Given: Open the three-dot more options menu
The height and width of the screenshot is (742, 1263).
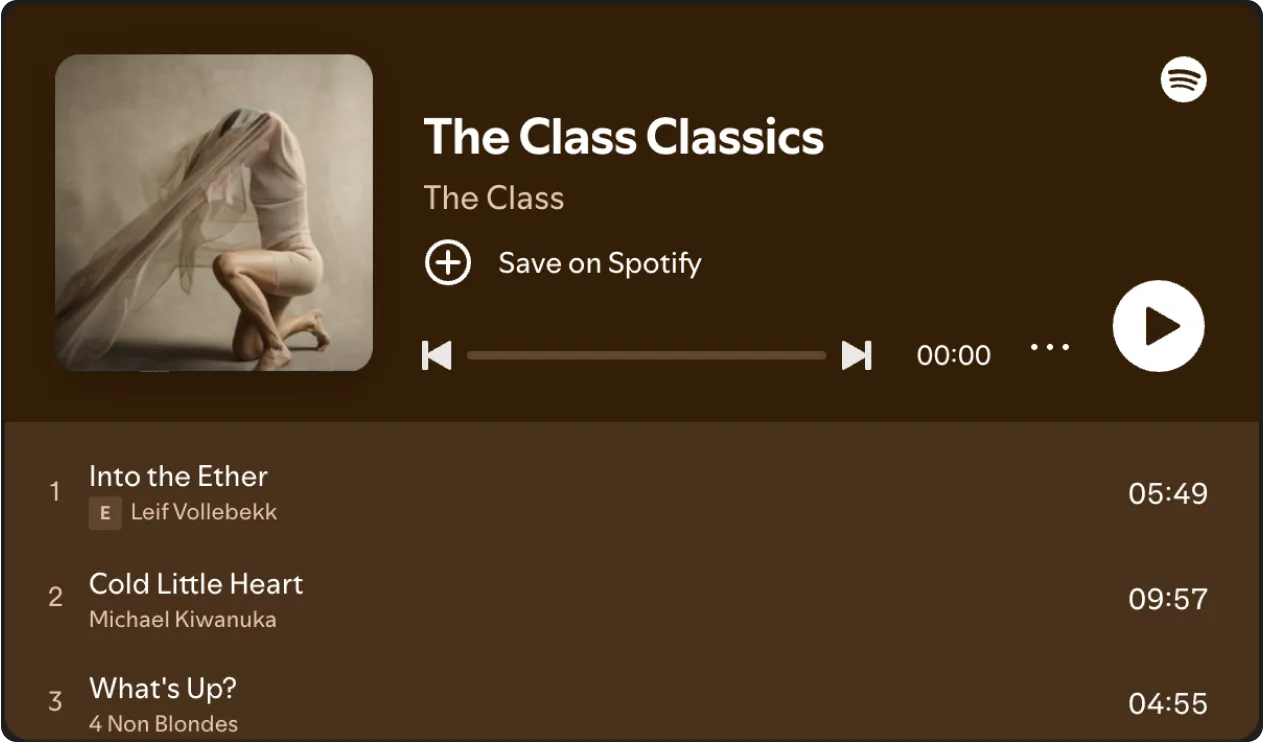Looking at the screenshot, I should (x=1050, y=347).
